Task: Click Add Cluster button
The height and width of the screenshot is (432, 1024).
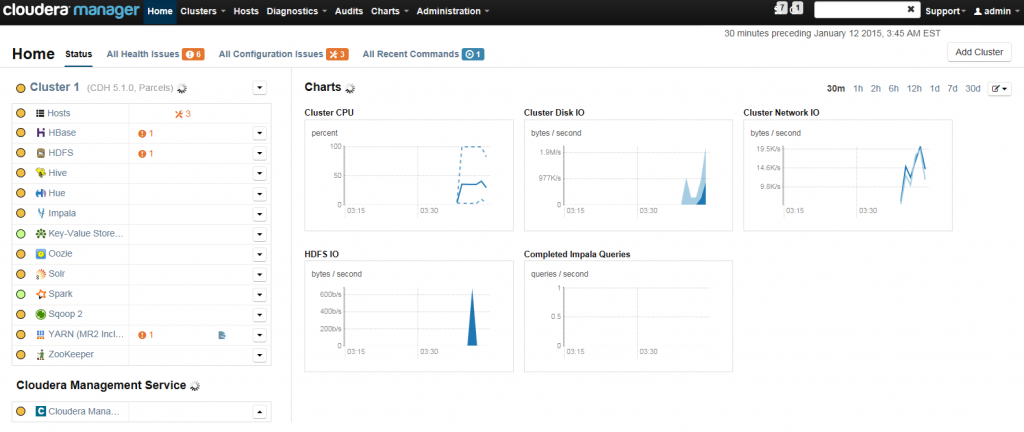Action: pyautogui.click(x=979, y=52)
